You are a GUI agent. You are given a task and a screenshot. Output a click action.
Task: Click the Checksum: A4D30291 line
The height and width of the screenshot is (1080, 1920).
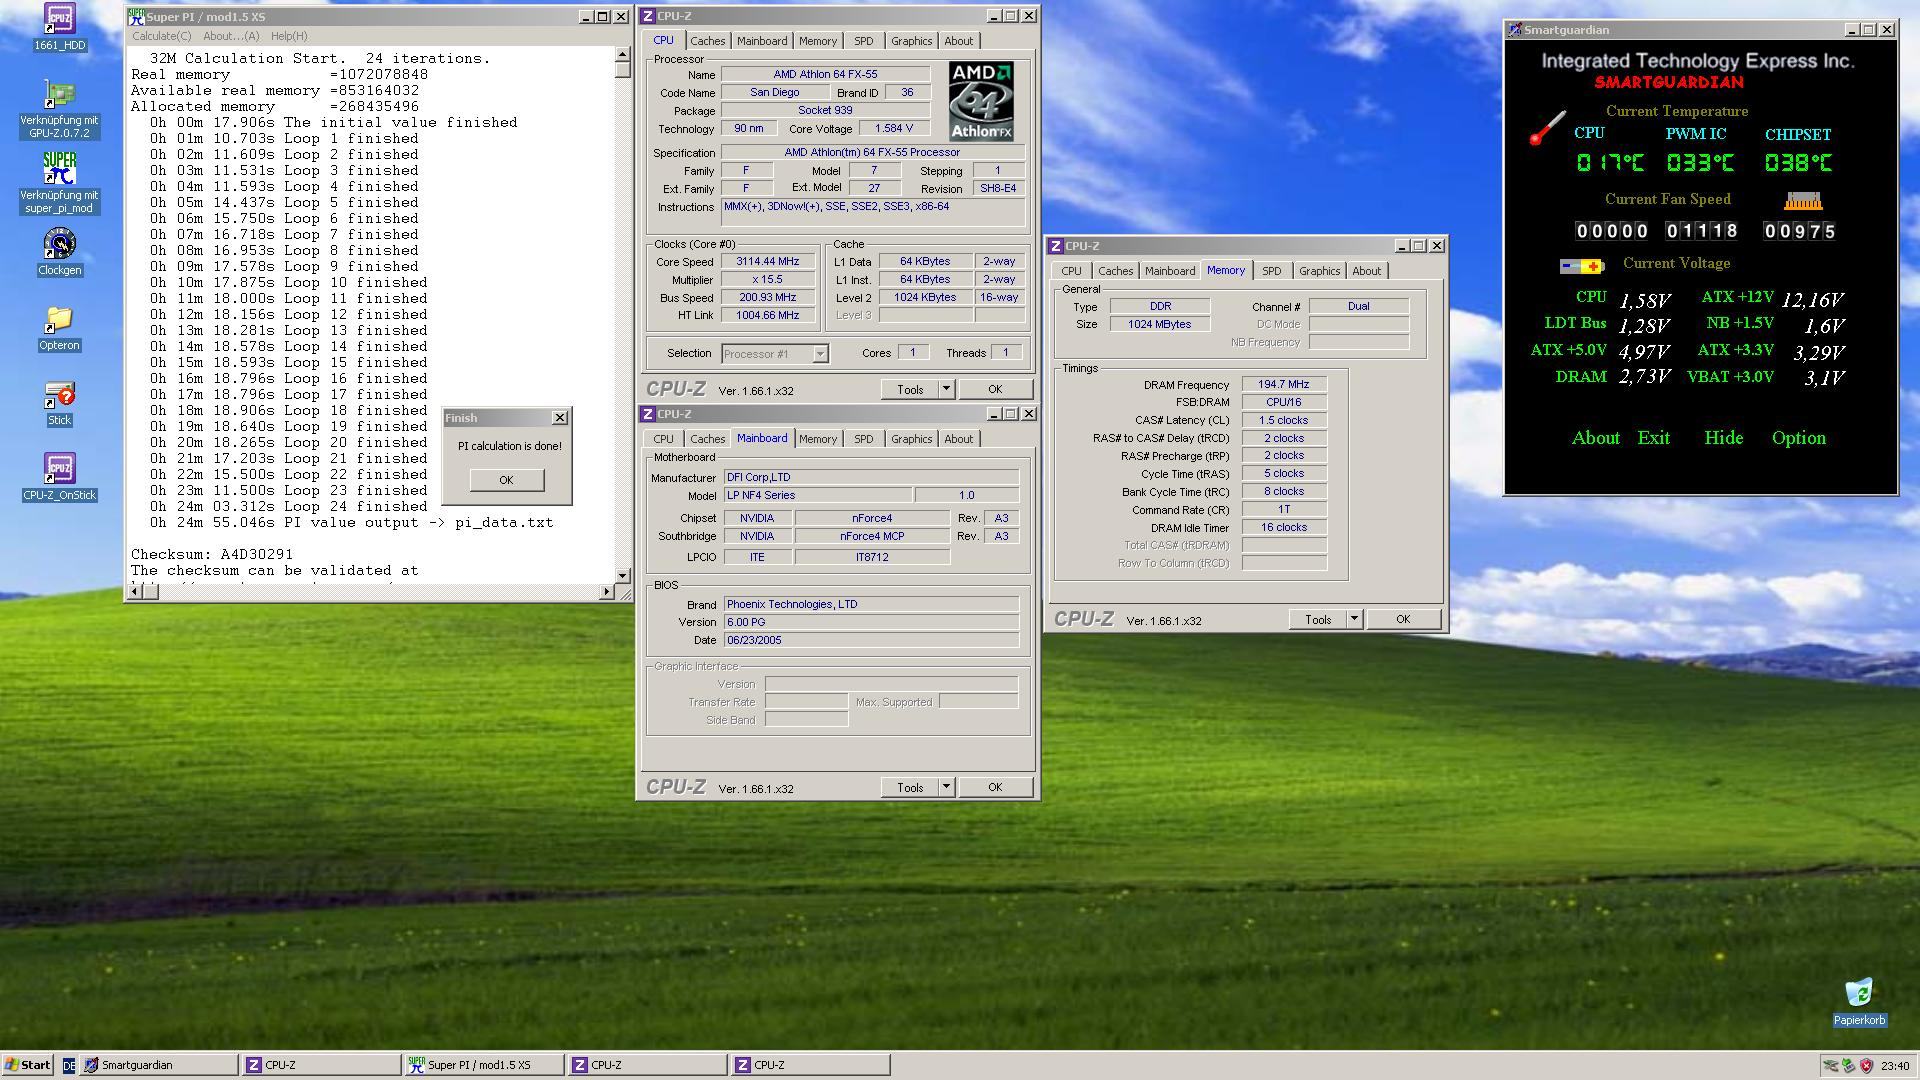point(212,554)
